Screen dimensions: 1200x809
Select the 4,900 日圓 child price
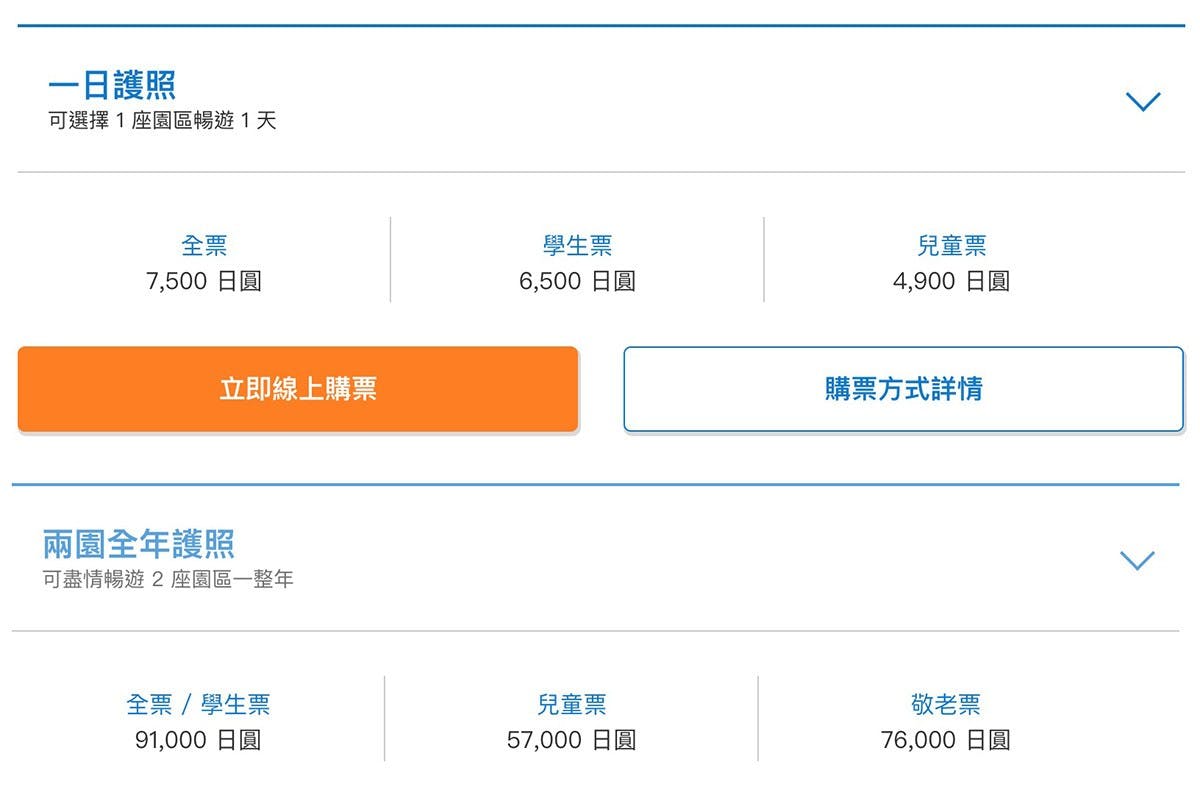[951, 281]
